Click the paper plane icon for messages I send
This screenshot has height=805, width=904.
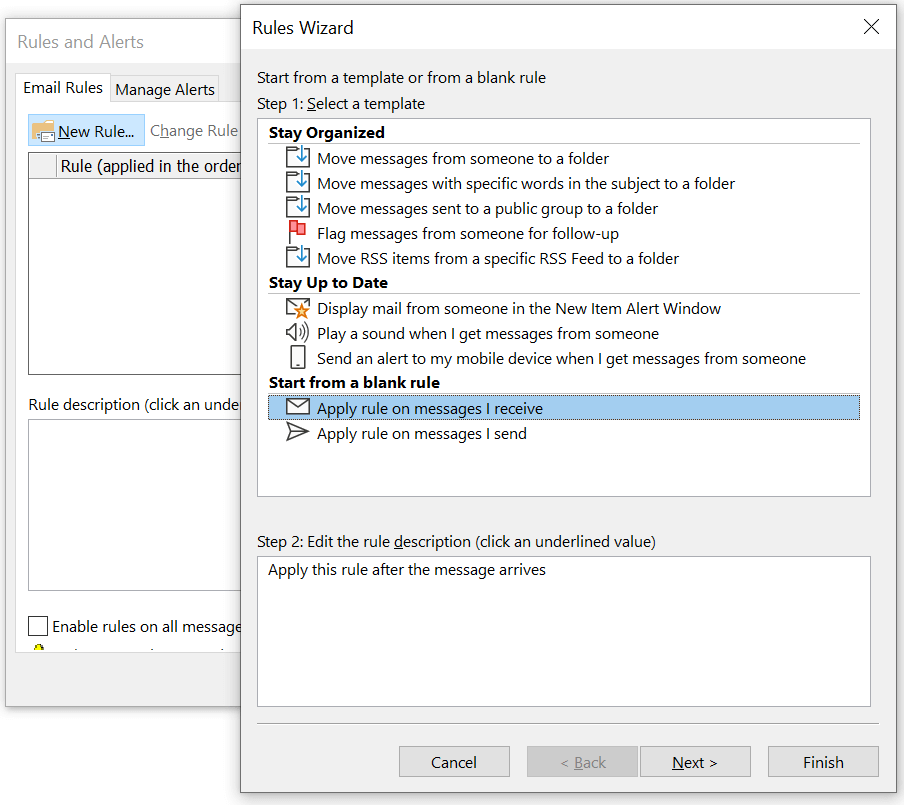[x=298, y=432]
